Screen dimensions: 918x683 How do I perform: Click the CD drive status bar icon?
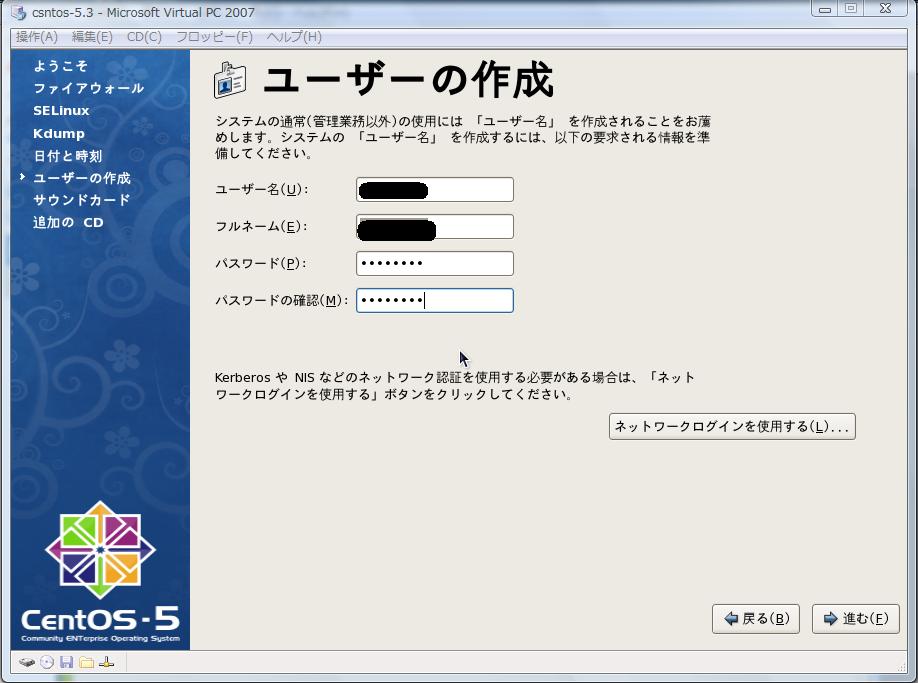pos(46,662)
